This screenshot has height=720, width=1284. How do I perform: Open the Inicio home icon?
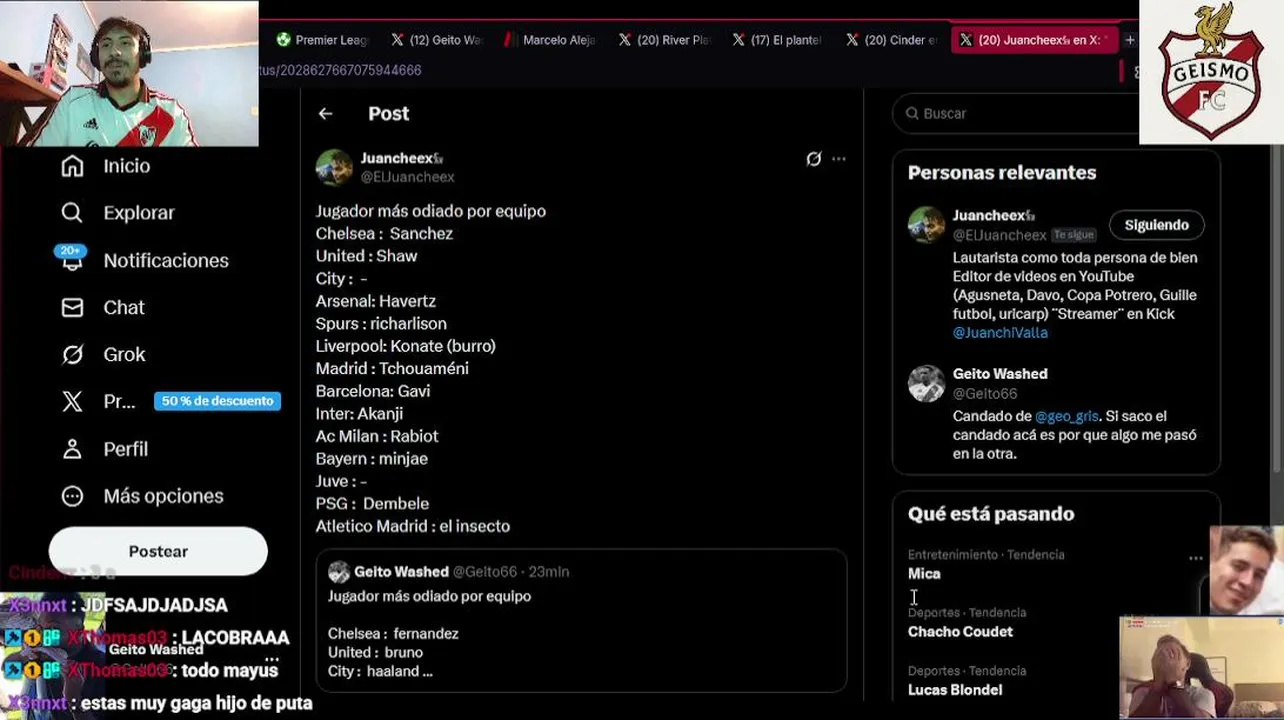[72, 166]
